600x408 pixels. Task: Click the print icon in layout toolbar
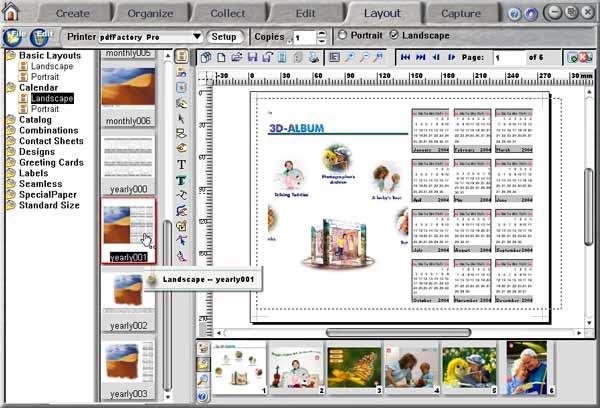point(314,58)
